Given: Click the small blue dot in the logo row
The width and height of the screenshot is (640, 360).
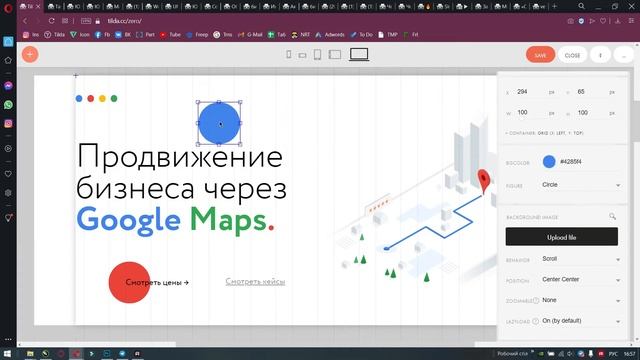Looking at the screenshot, I should click(79, 98).
